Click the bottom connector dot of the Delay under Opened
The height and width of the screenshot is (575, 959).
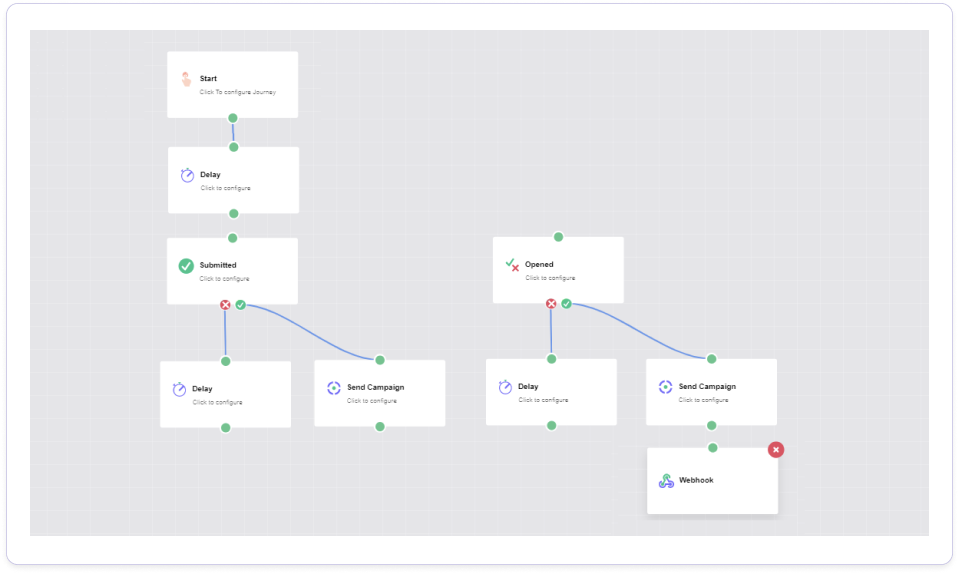click(552, 426)
